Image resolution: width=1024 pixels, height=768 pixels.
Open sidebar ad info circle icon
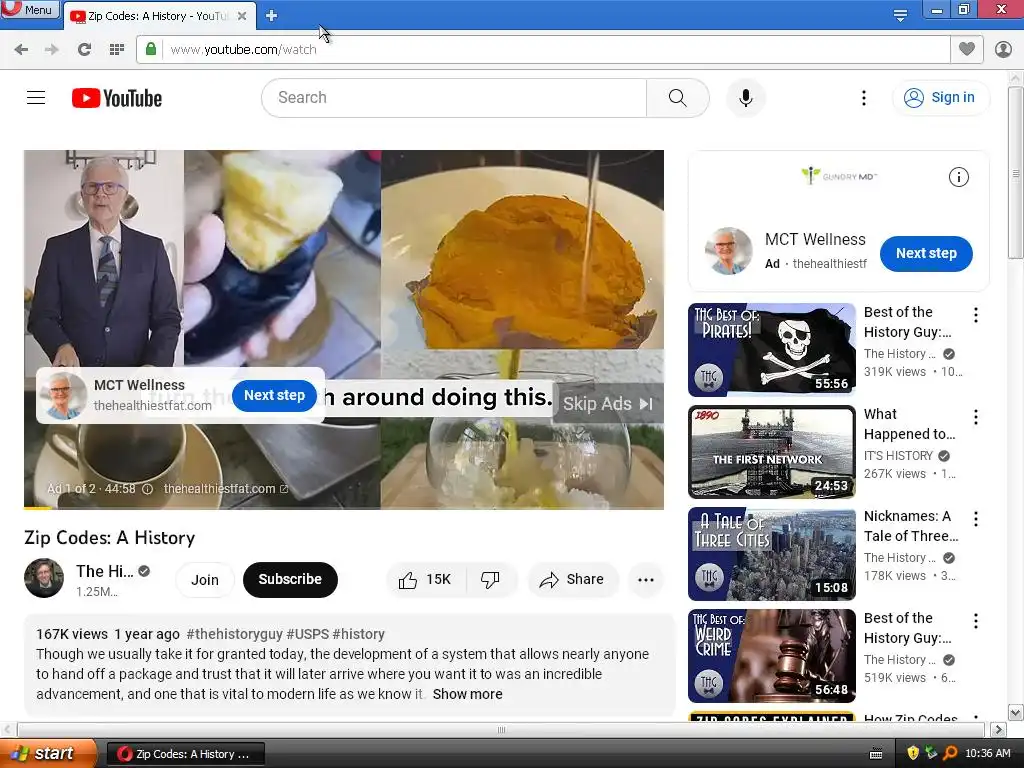click(958, 177)
